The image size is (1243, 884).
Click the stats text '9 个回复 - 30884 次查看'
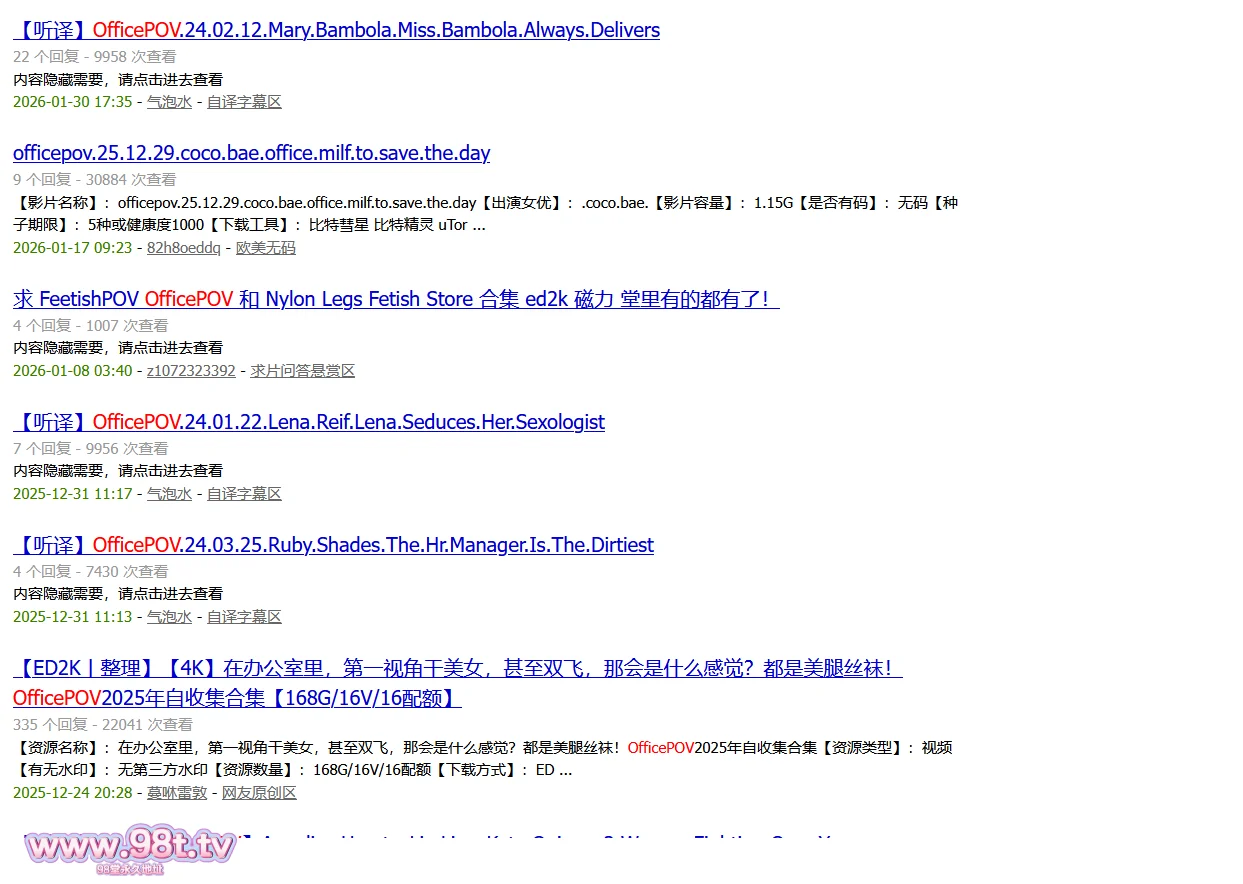[95, 180]
